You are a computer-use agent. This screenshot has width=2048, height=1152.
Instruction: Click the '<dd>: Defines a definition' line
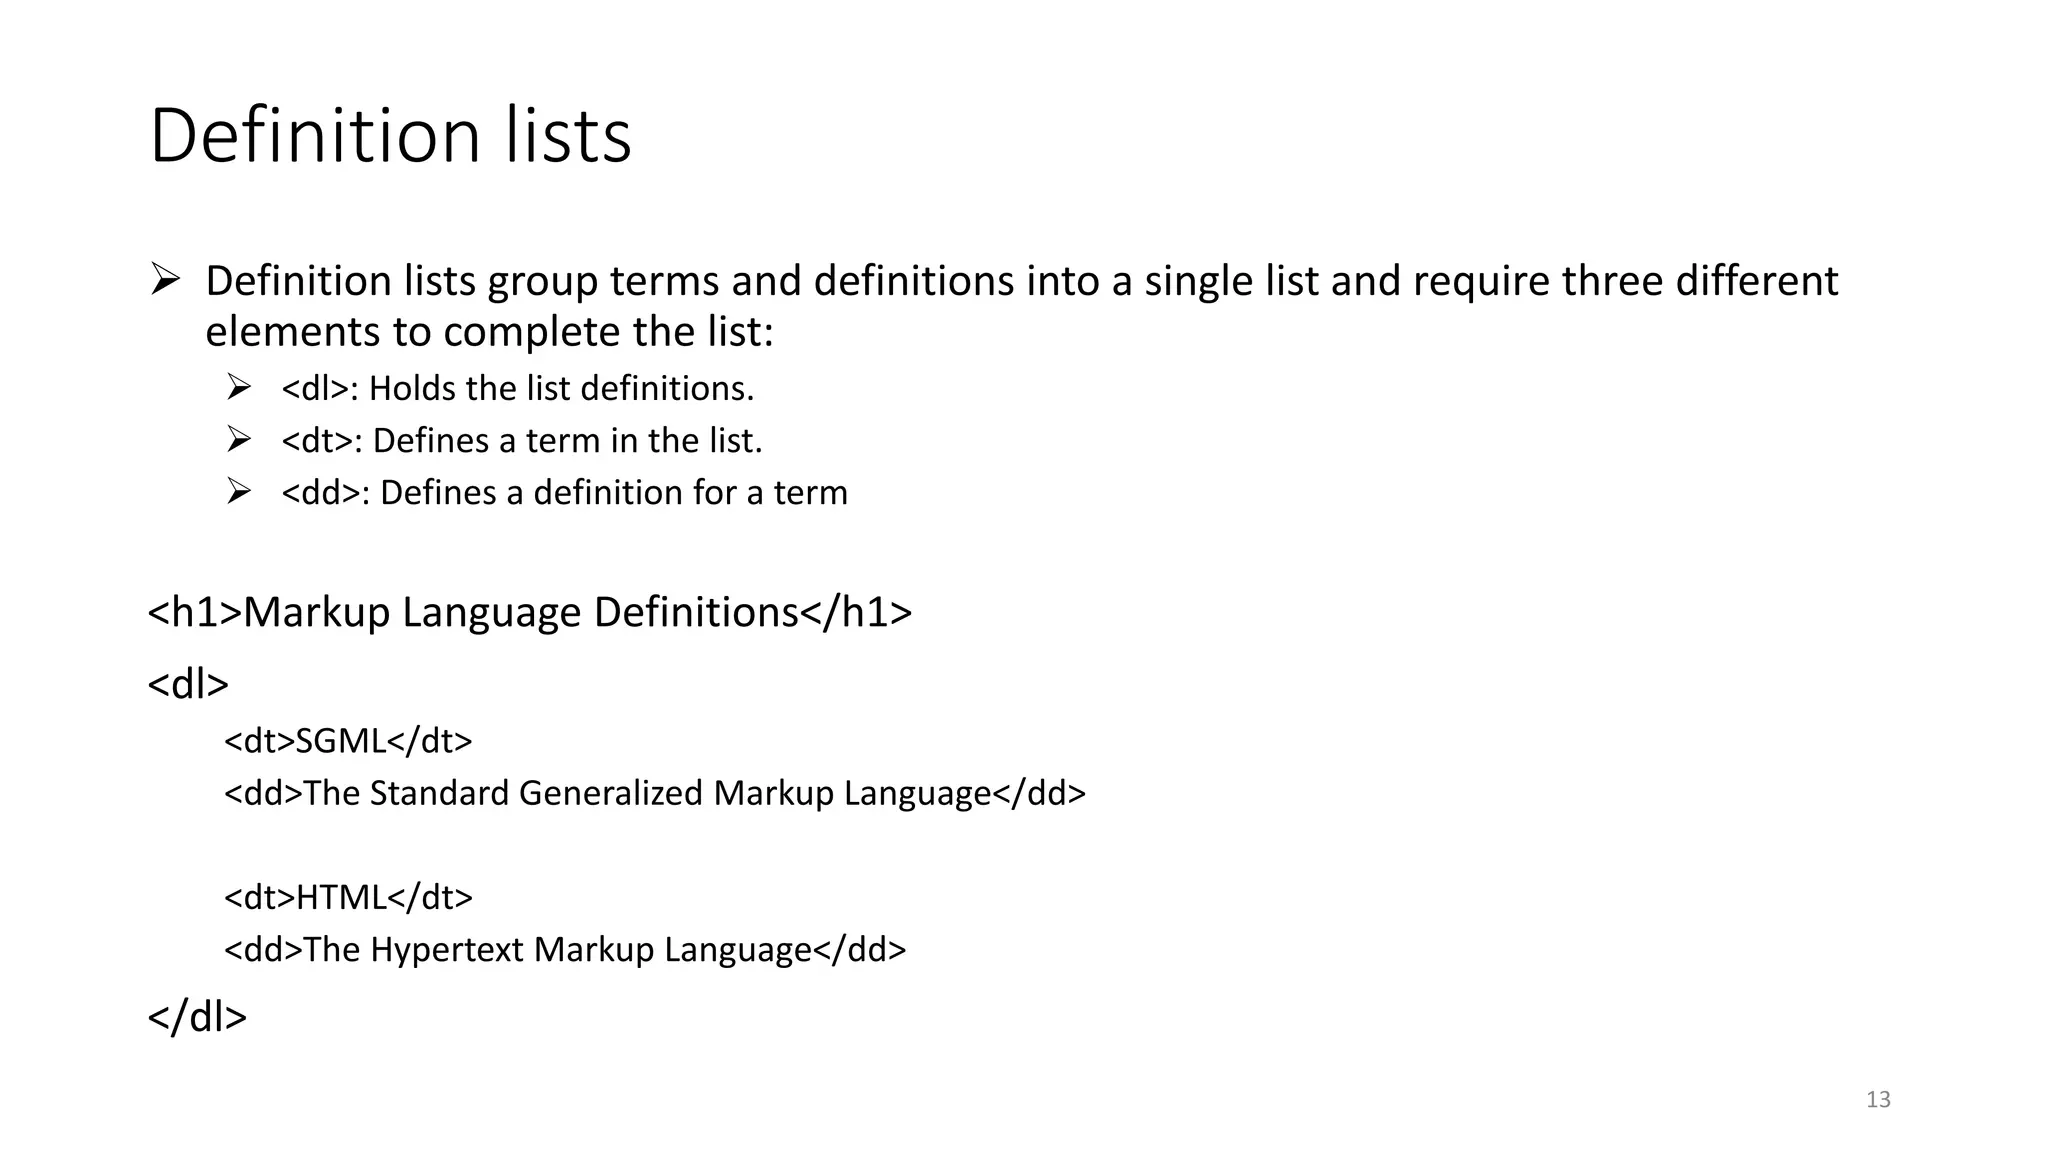pos(564,492)
